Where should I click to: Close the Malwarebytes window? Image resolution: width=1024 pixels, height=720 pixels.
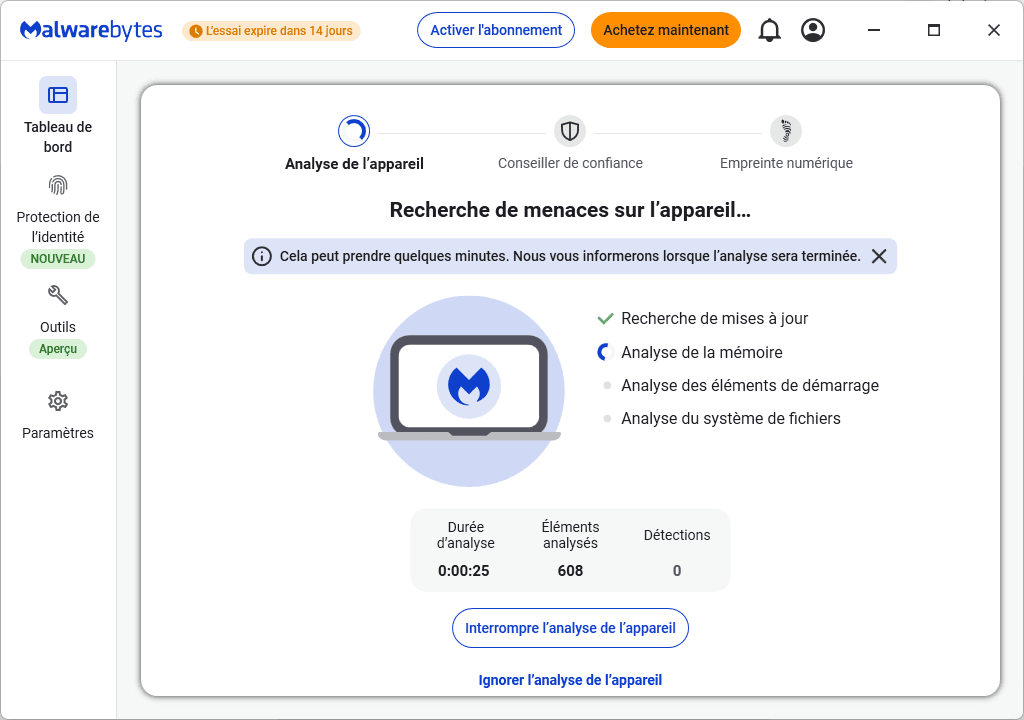pos(994,30)
